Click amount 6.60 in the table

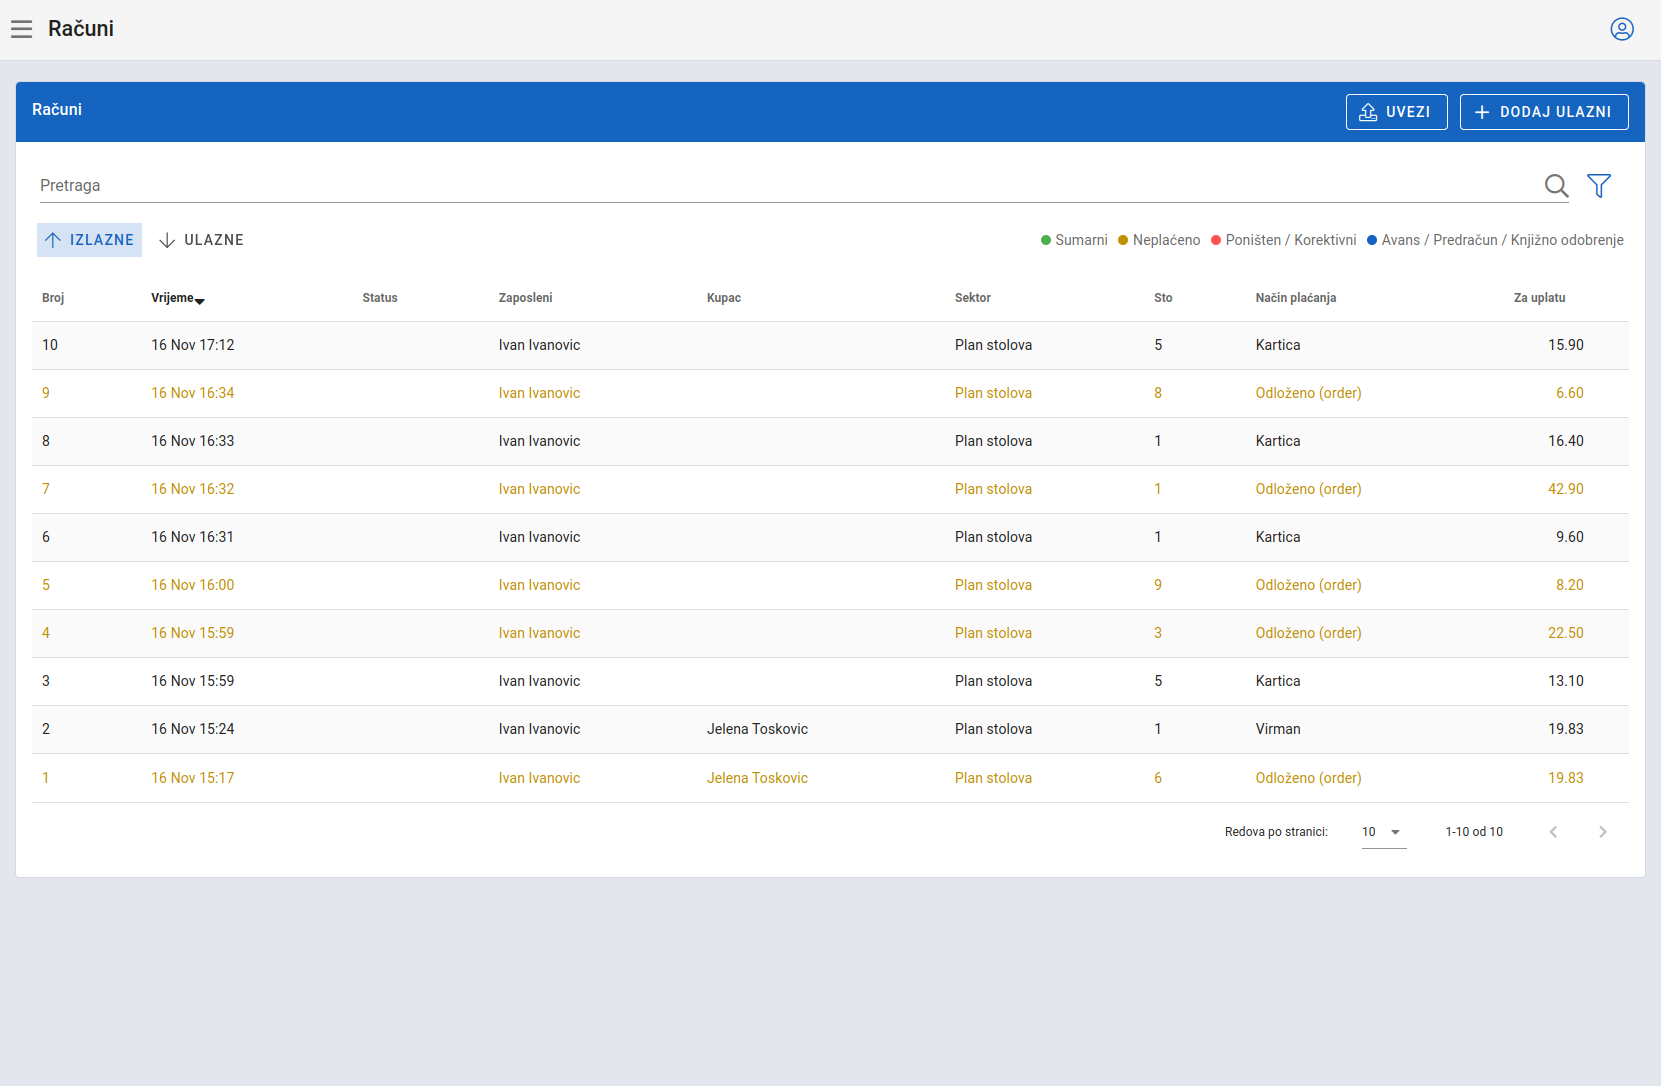[1570, 393]
